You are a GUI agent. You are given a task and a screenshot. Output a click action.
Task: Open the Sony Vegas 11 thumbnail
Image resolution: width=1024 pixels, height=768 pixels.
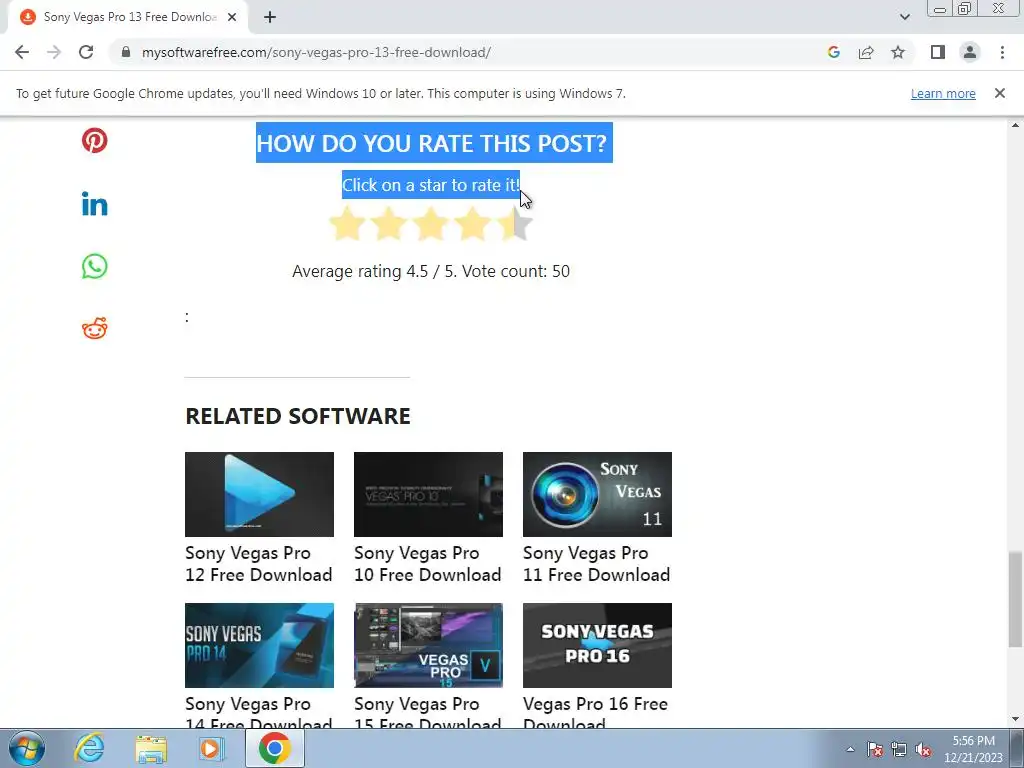[x=598, y=494]
